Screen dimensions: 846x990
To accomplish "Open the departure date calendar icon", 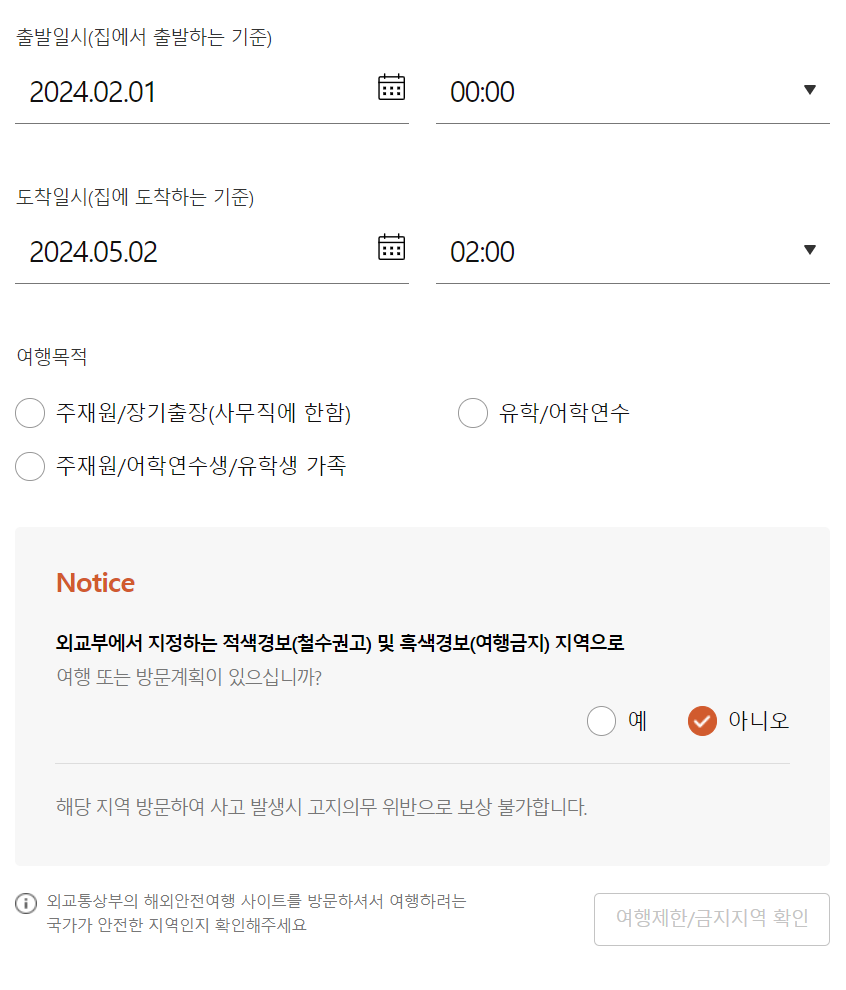I will [391, 87].
